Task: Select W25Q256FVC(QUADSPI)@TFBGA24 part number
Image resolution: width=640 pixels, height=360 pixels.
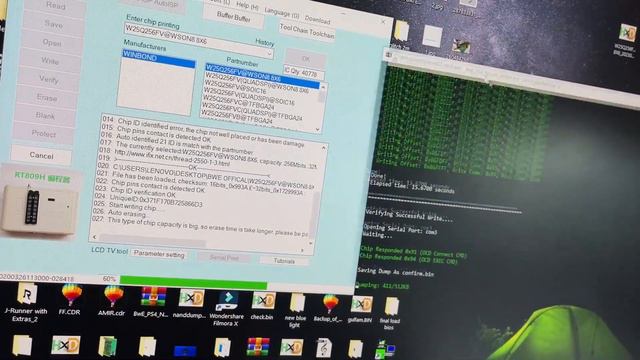Action: [251, 113]
